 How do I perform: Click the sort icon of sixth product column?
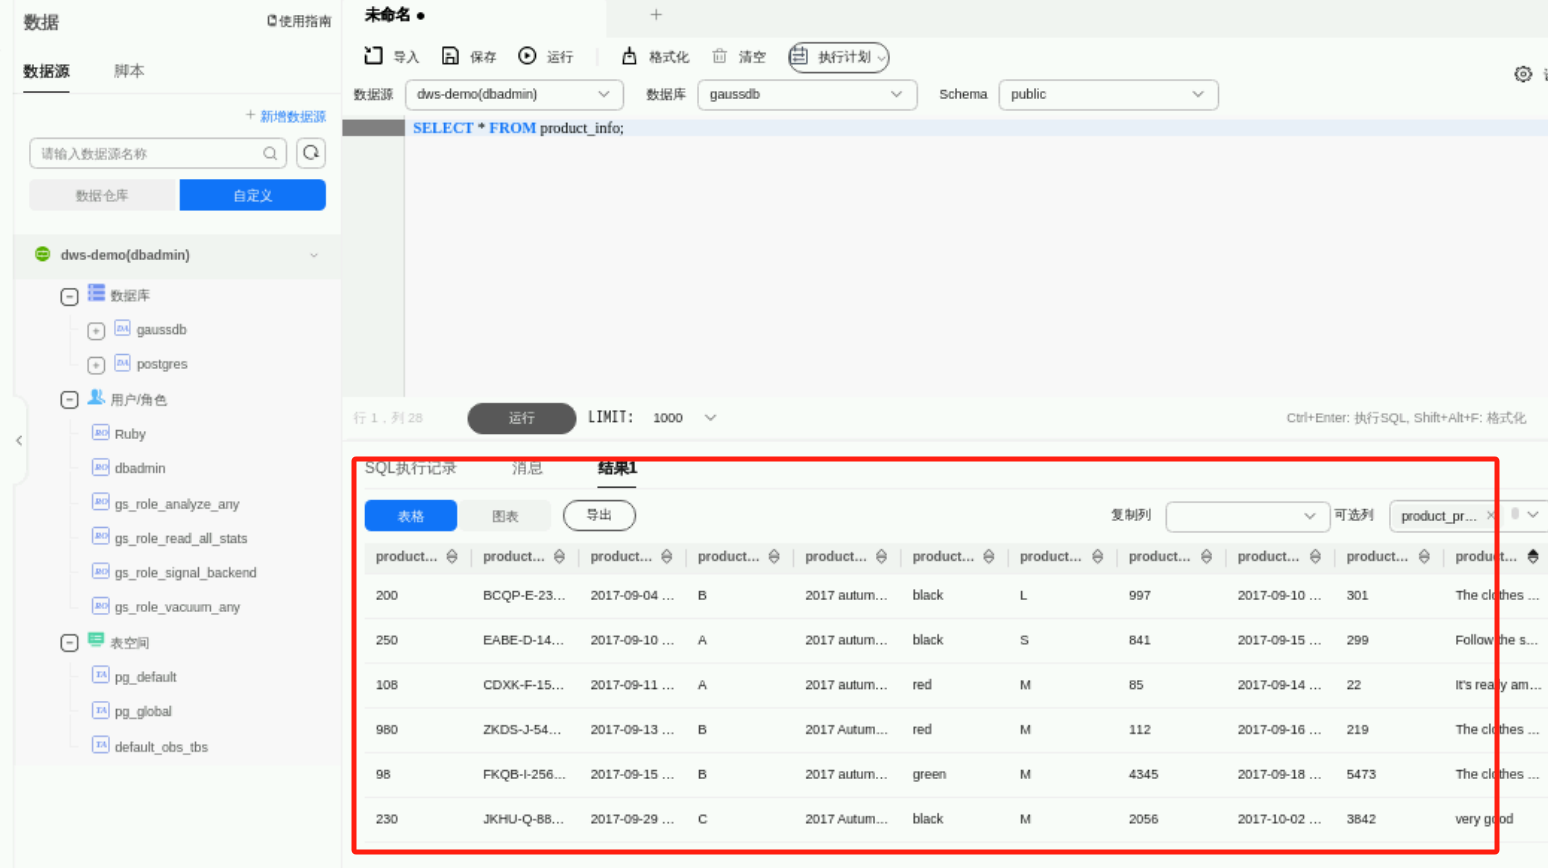tap(989, 557)
